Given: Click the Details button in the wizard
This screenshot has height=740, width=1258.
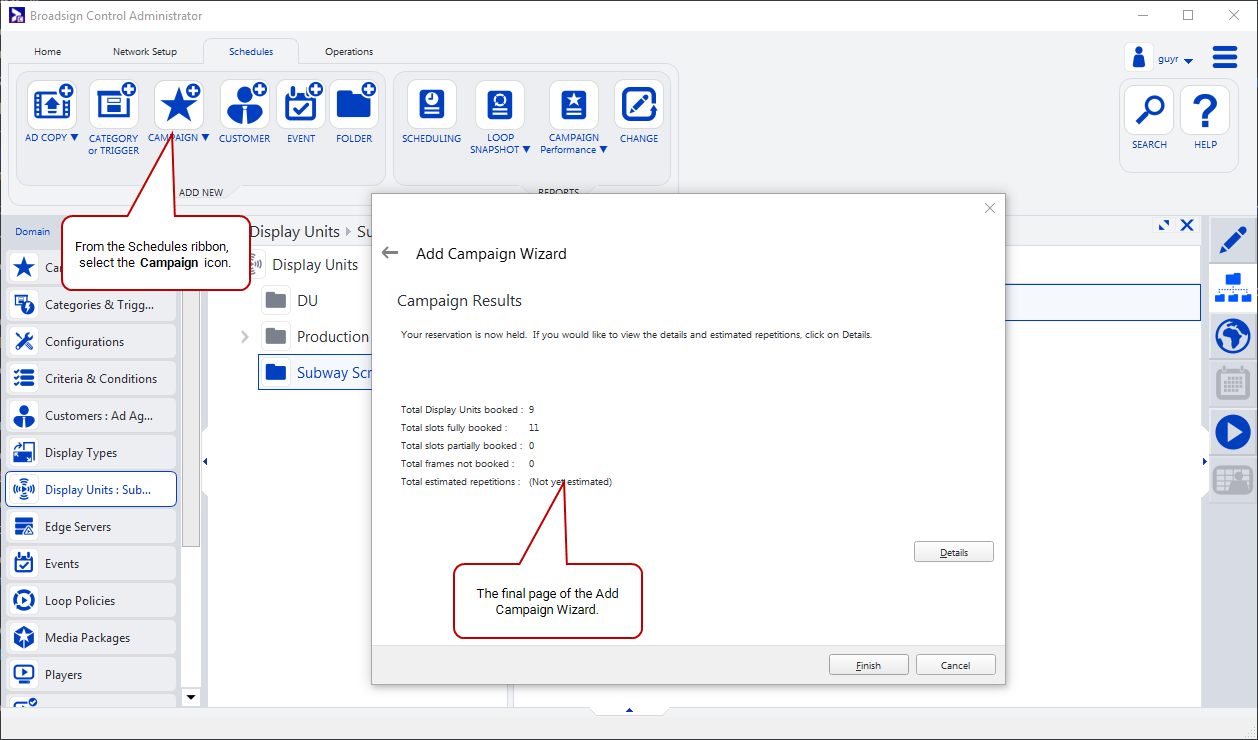Looking at the screenshot, I should (x=954, y=552).
